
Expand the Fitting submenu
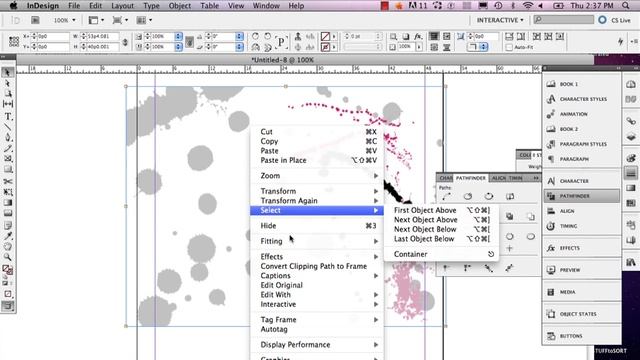(x=317, y=241)
